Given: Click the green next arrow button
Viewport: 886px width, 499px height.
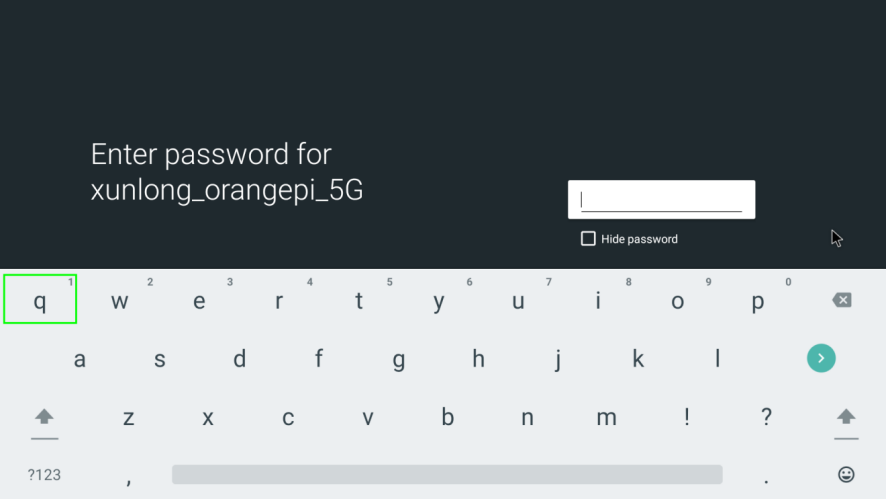Looking at the screenshot, I should [x=821, y=358].
